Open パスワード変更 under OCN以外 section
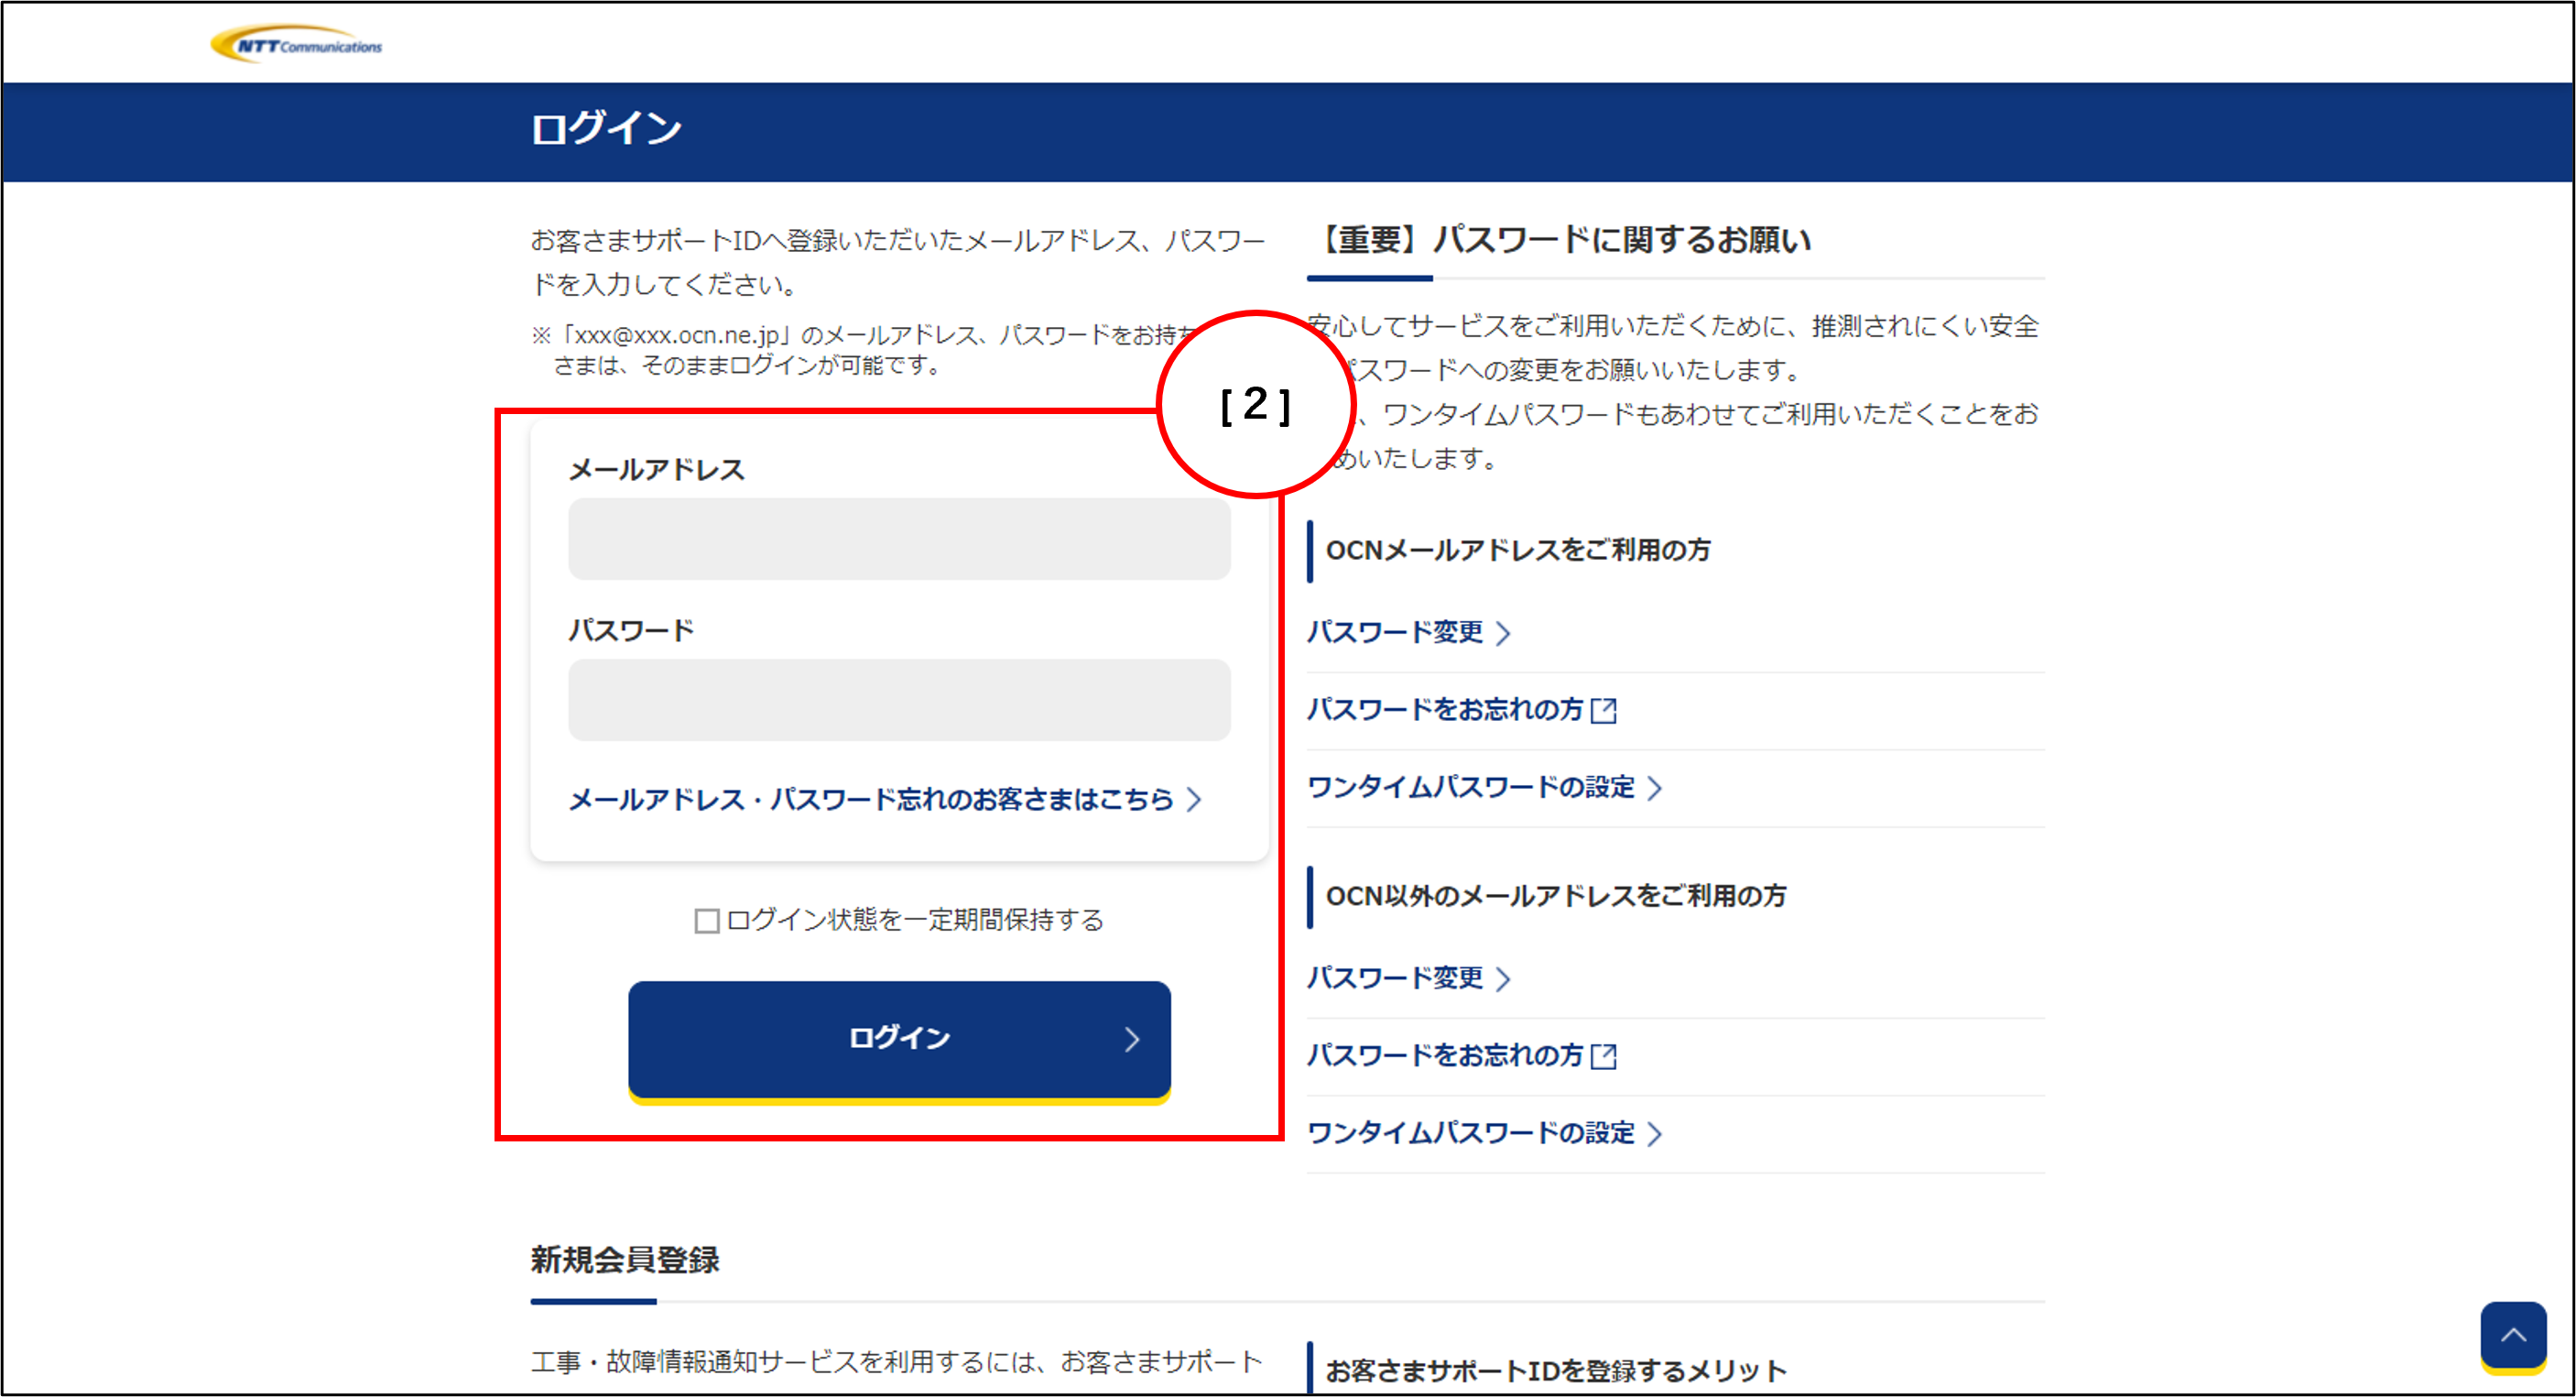The height and width of the screenshot is (1397, 2576). [x=1394, y=978]
